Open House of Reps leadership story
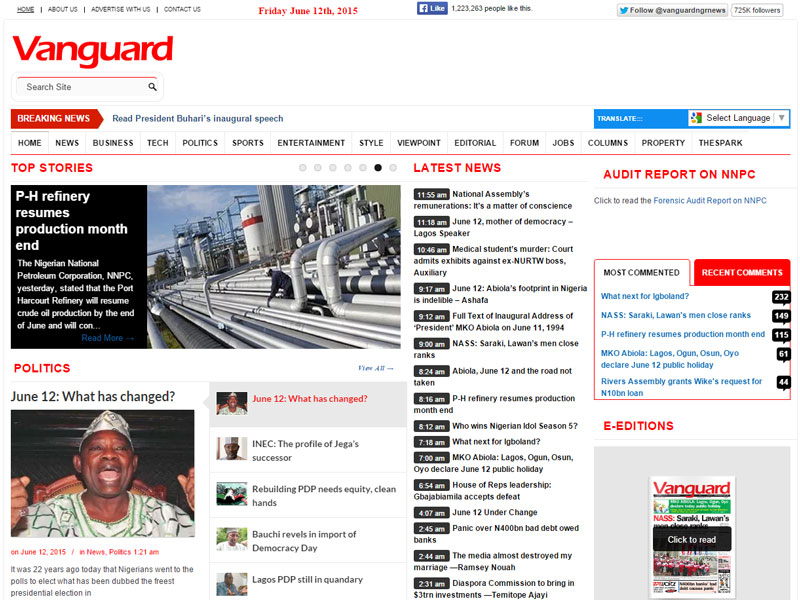800x600 pixels. tap(483, 491)
